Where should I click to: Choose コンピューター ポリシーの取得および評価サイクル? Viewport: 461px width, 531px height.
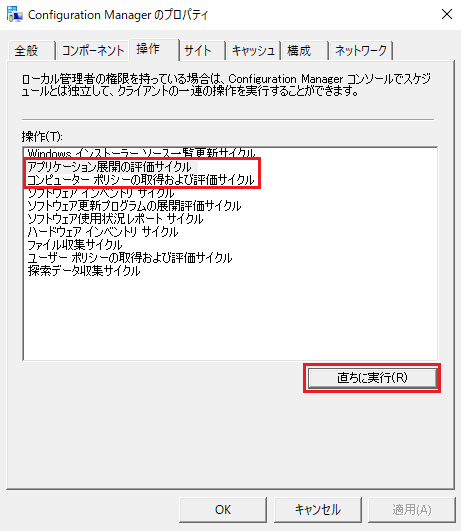[141, 180]
